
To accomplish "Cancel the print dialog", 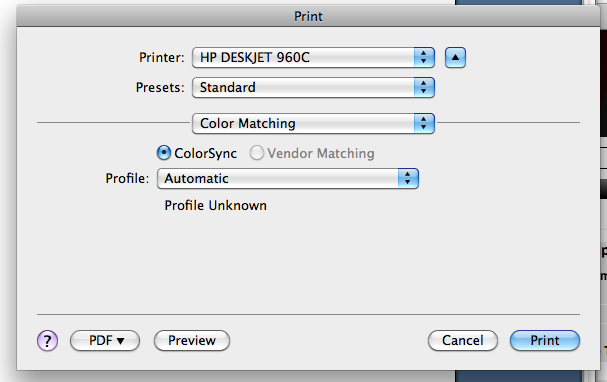I will pyautogui.click(x=463, y=341).
